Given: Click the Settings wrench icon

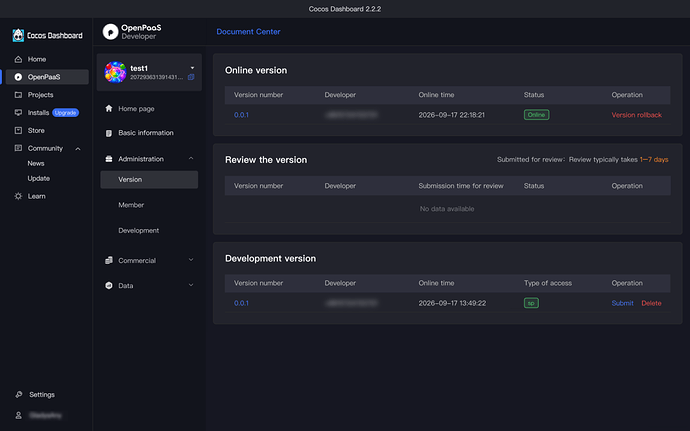Looking at the screenshot, I should click(18, 394).
